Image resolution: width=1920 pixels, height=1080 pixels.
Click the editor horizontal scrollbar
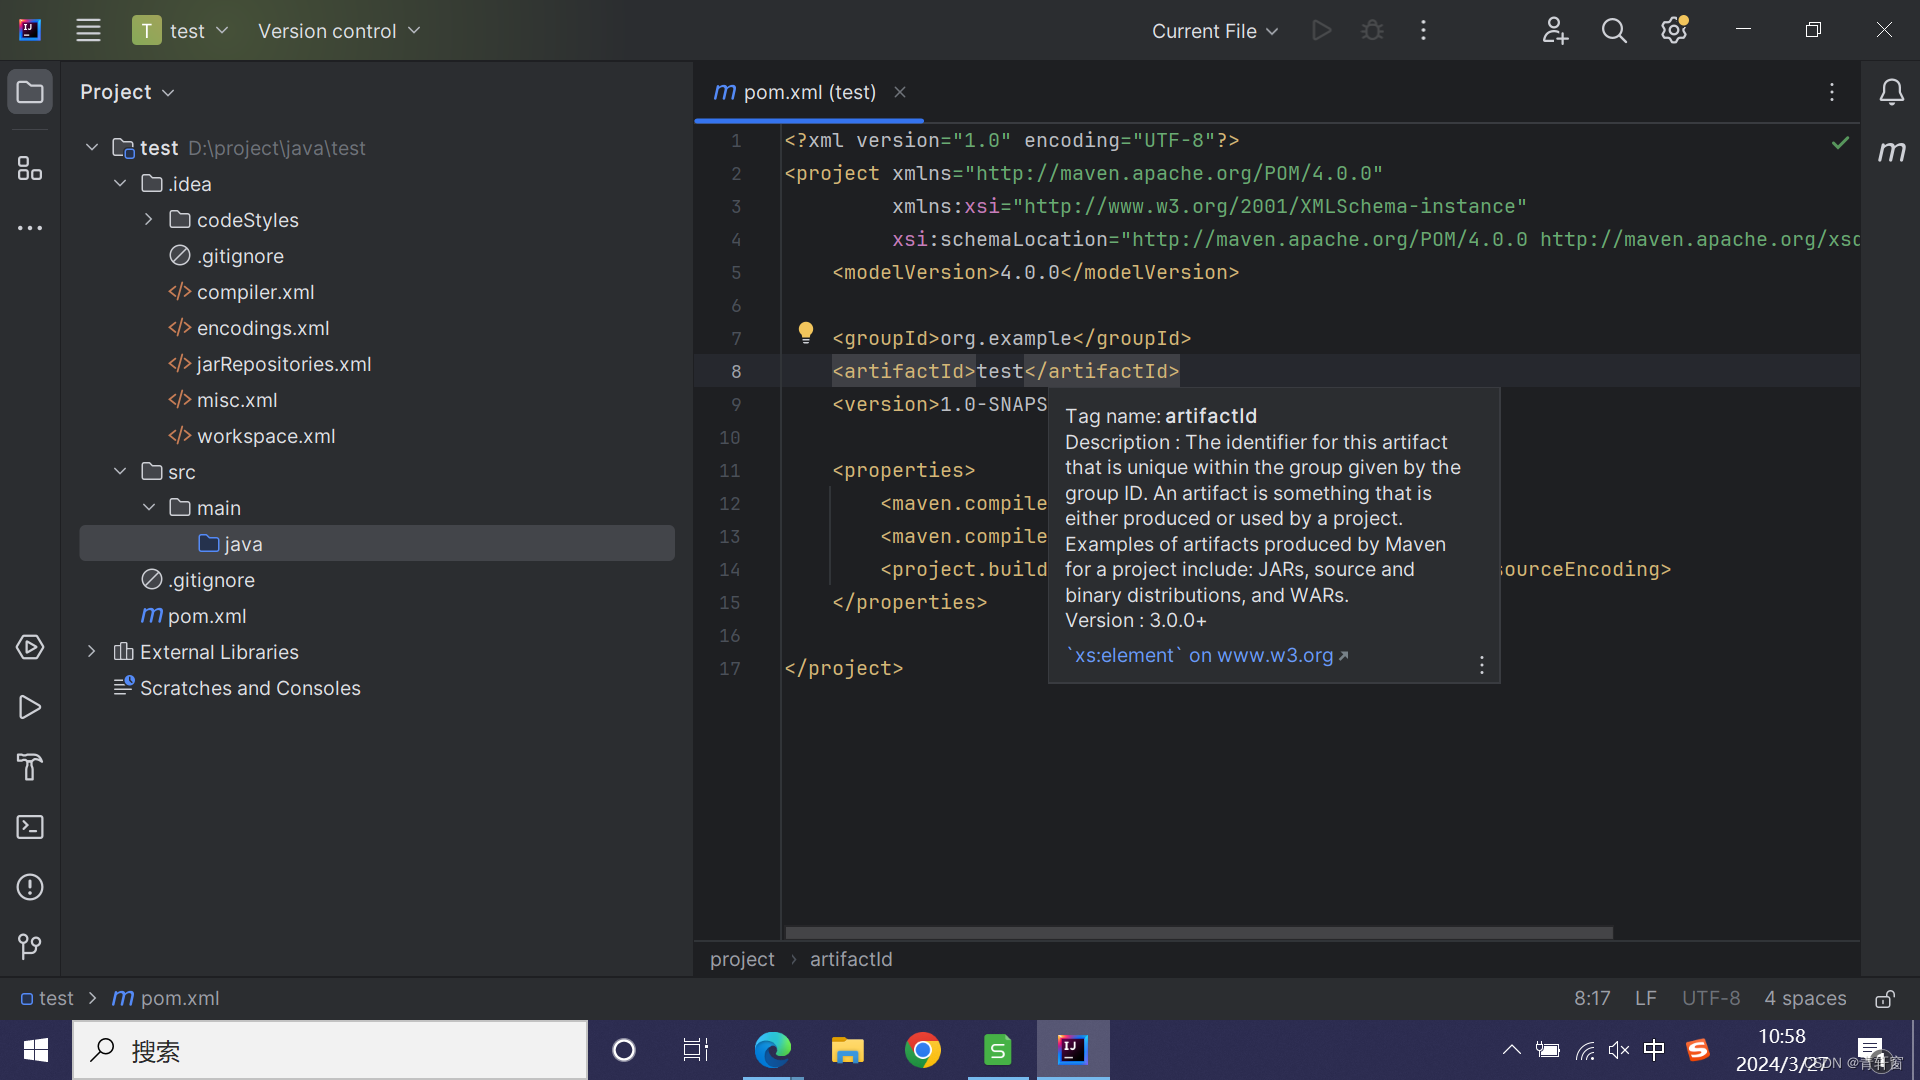(1198, 932)
